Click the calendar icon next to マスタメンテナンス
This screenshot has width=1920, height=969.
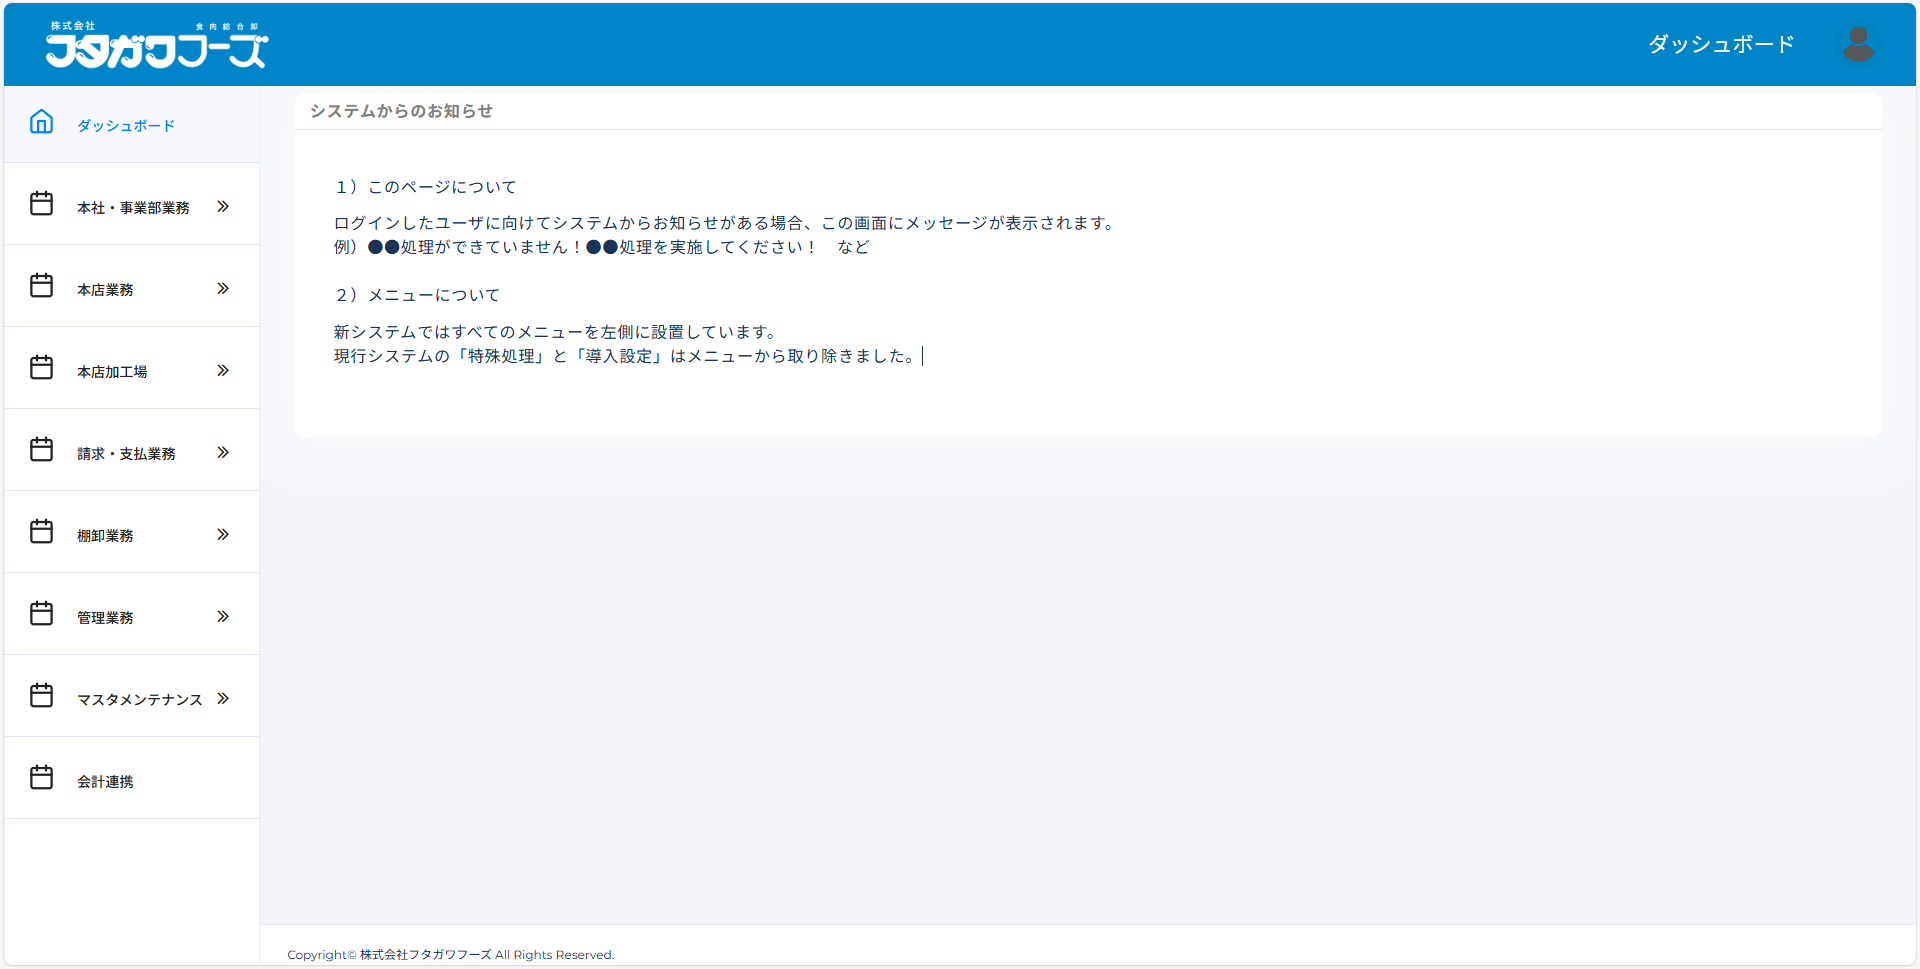(x=41, y=695)
